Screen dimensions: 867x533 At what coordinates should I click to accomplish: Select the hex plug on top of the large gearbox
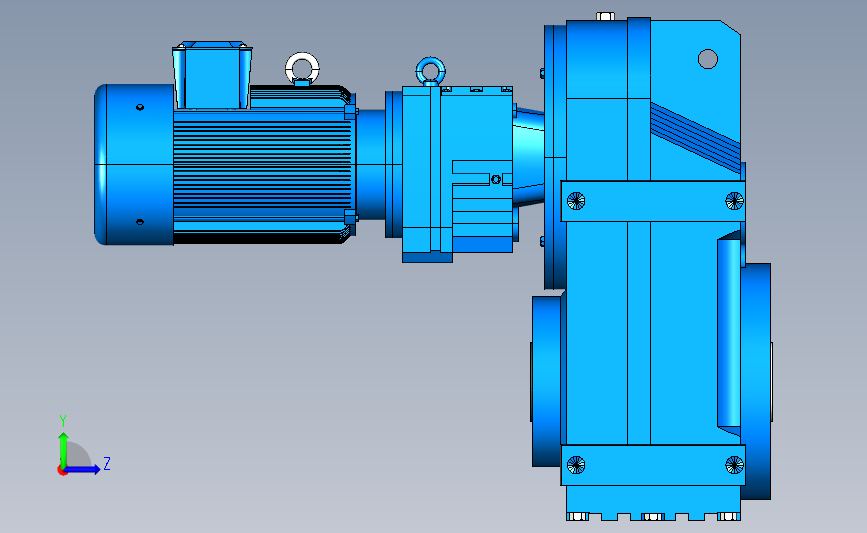pos(605,16)
